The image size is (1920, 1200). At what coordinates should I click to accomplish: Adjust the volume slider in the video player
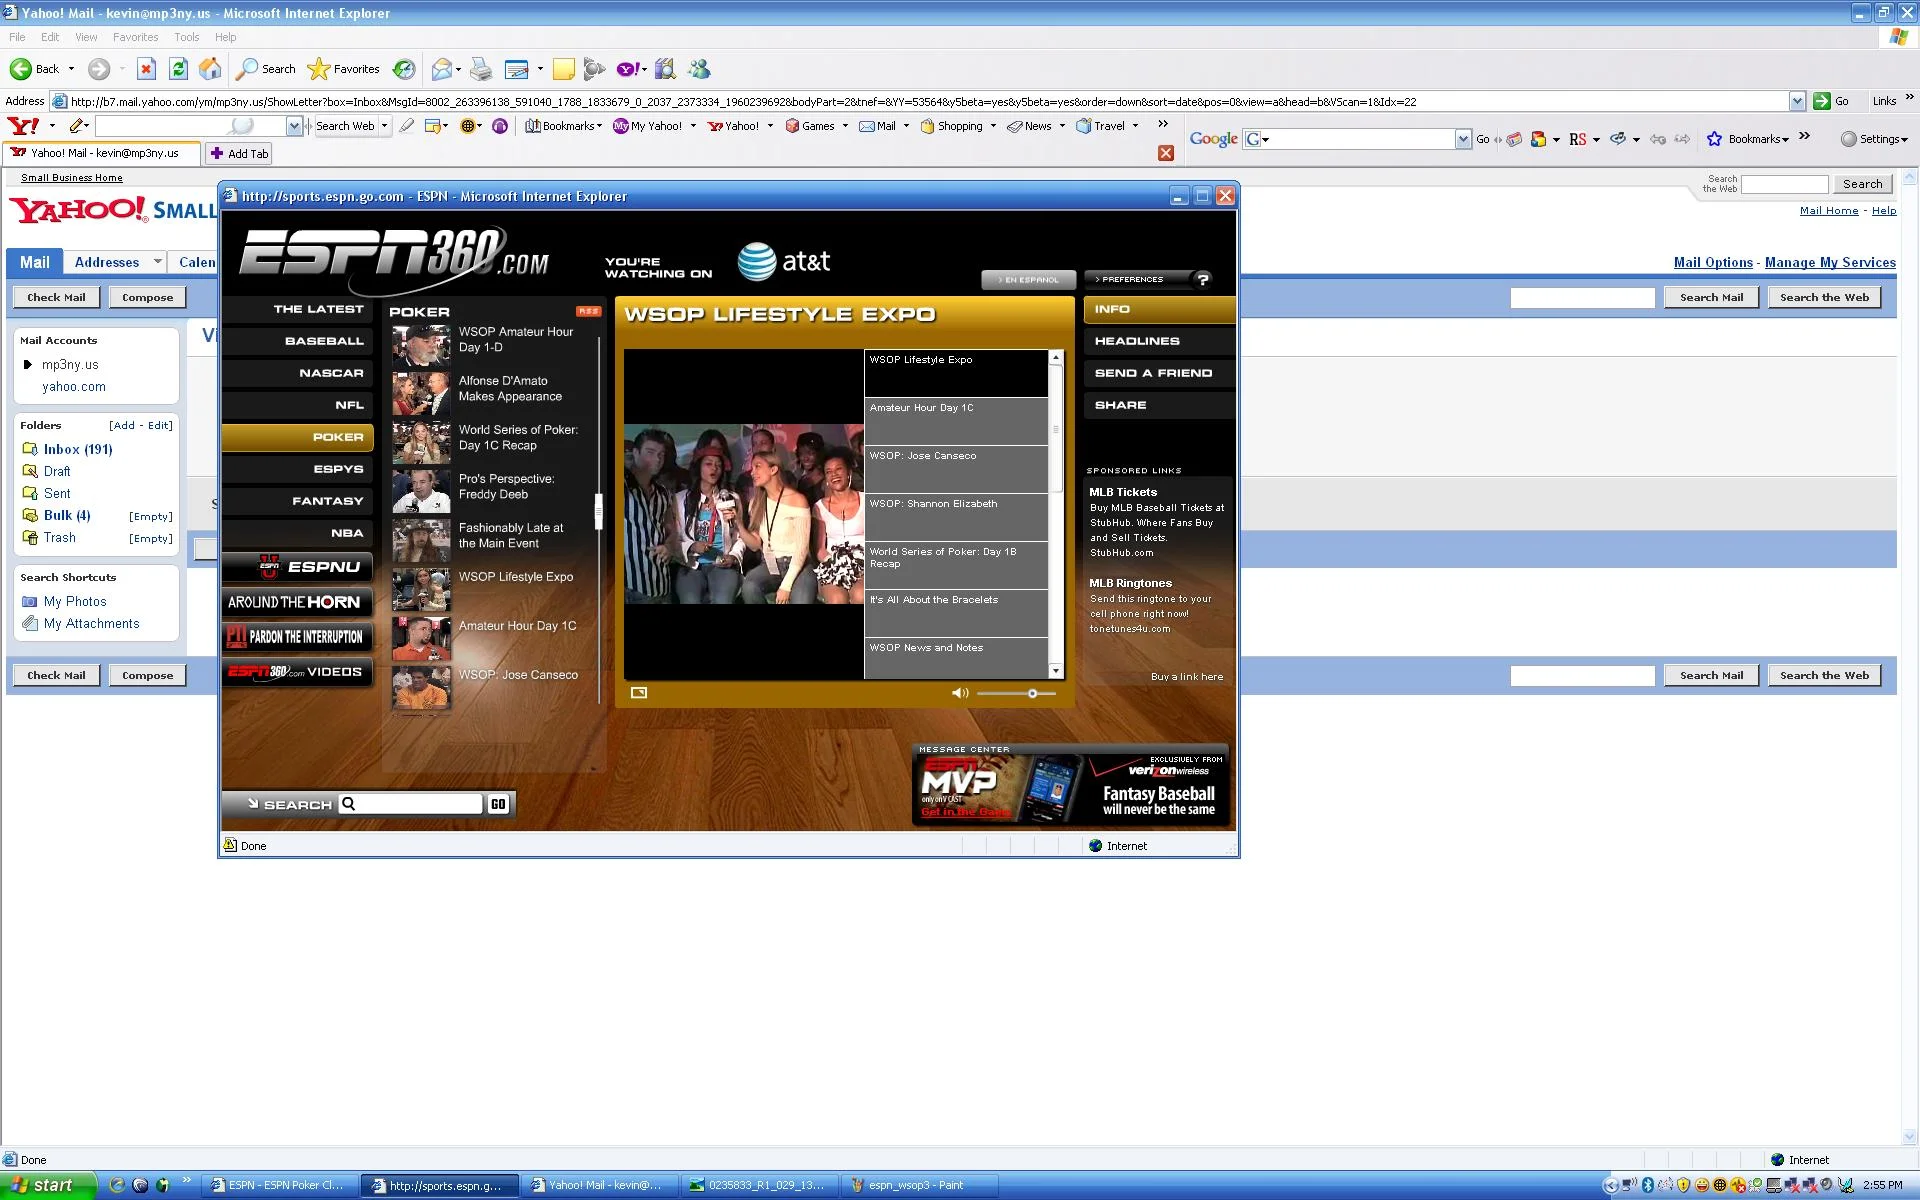tap(1032, 693)
